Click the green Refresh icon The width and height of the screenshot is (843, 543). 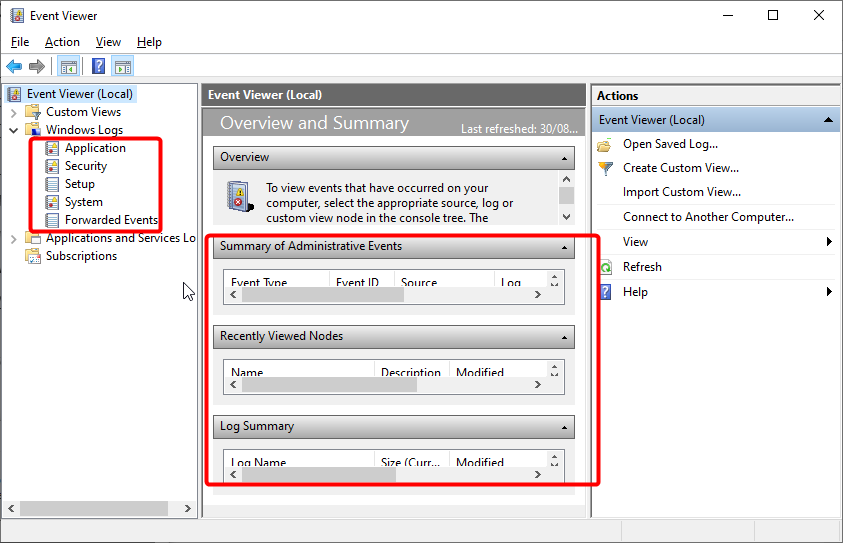pos(606,267)
